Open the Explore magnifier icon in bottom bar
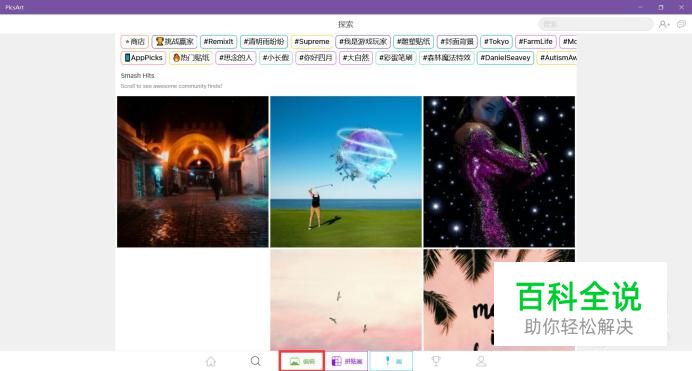 pyautogui.click(x=256, y=361)
